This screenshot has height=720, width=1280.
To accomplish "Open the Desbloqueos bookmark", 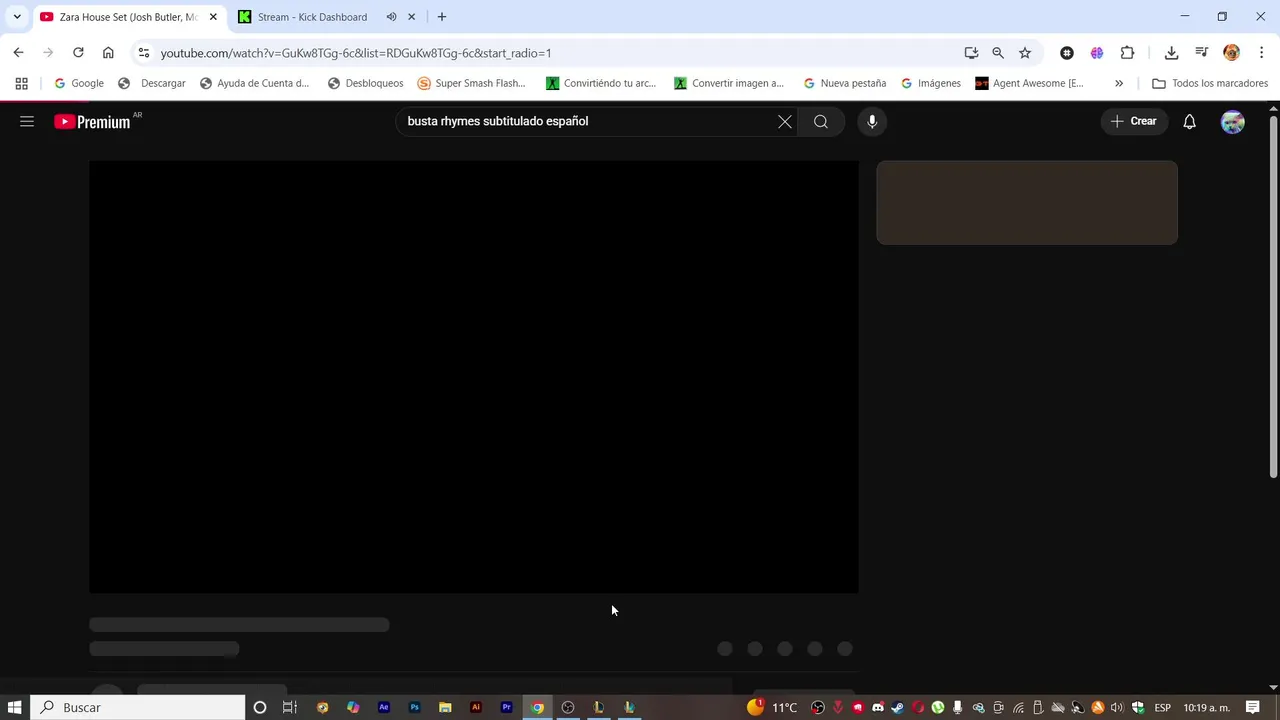I will [365, 83].
